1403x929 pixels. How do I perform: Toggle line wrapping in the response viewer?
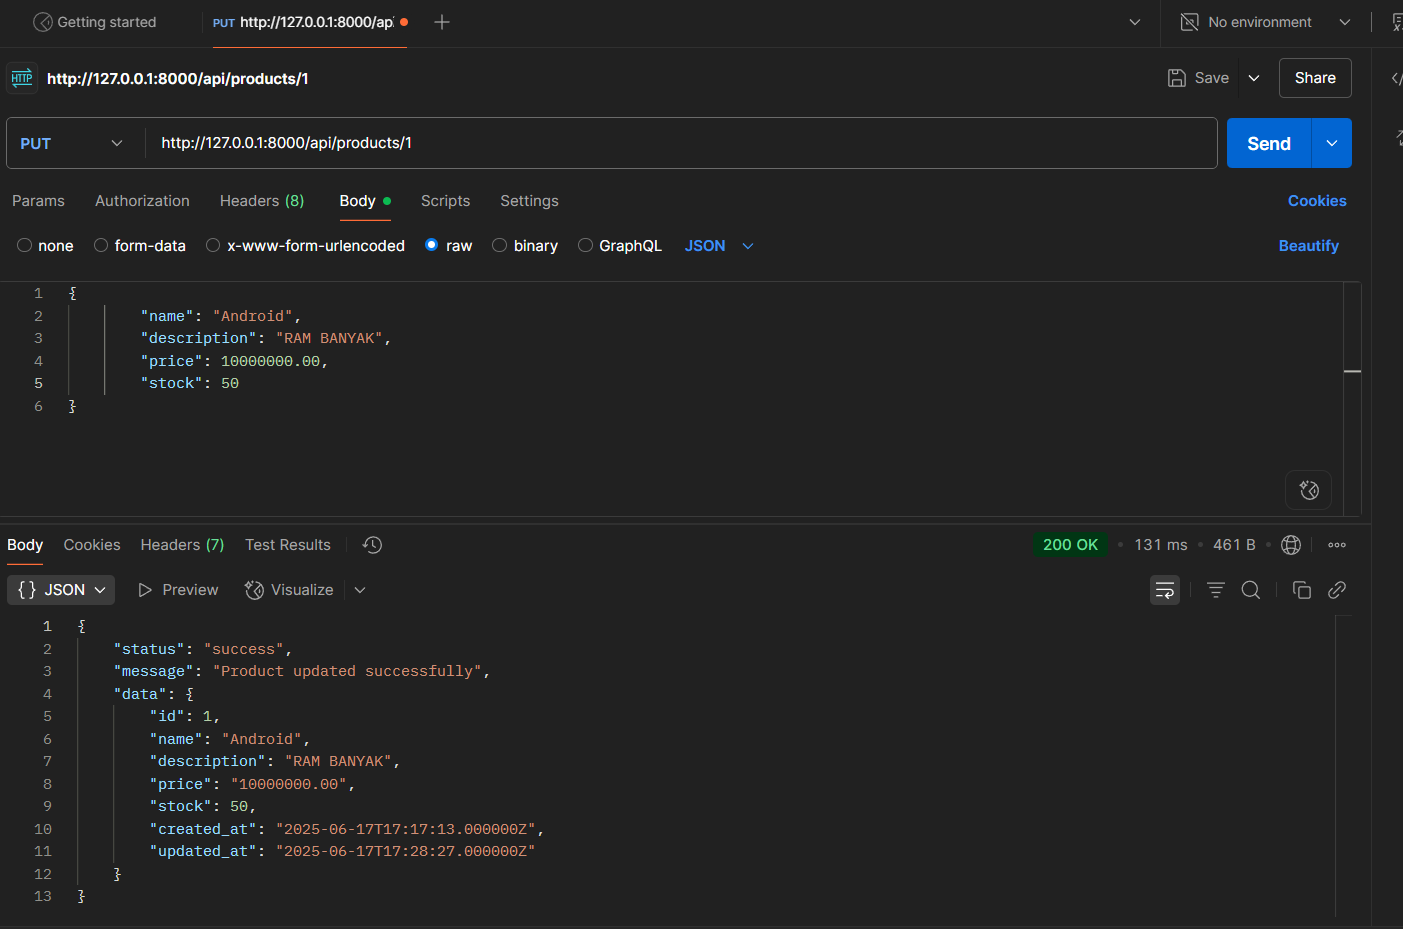[1164, 590]
